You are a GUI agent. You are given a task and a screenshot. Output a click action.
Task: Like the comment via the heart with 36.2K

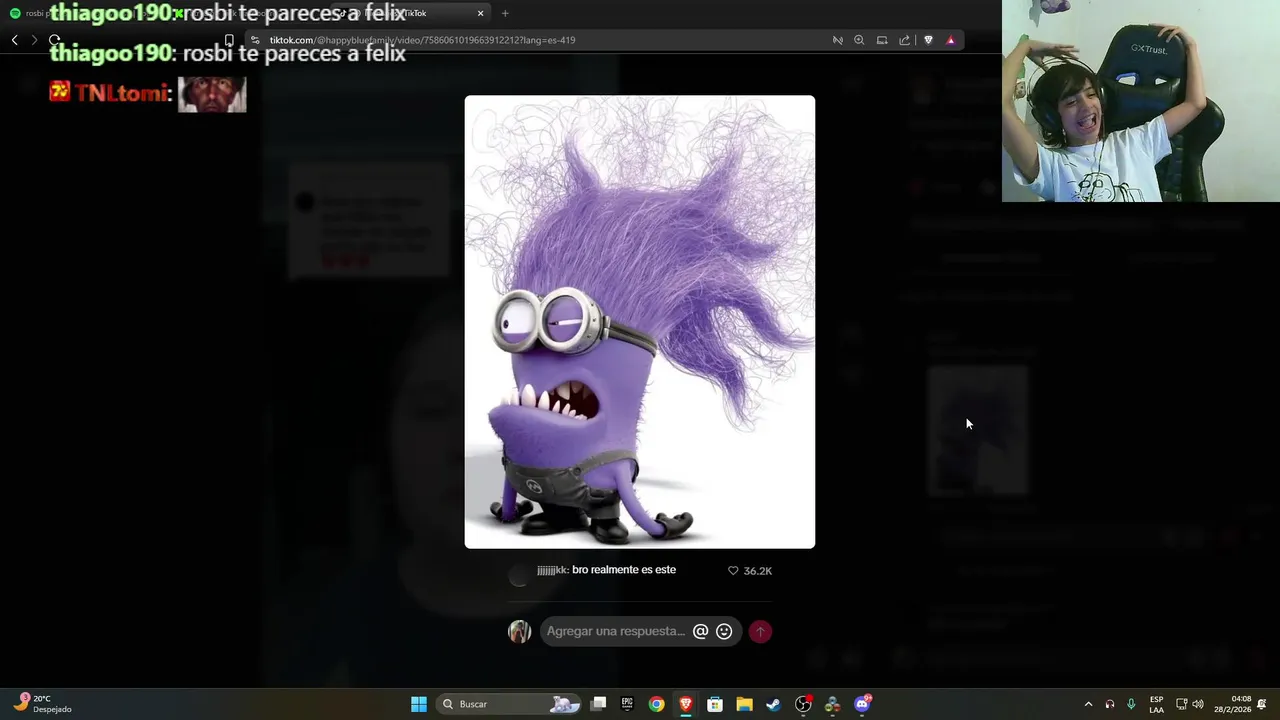pos(733,571)
